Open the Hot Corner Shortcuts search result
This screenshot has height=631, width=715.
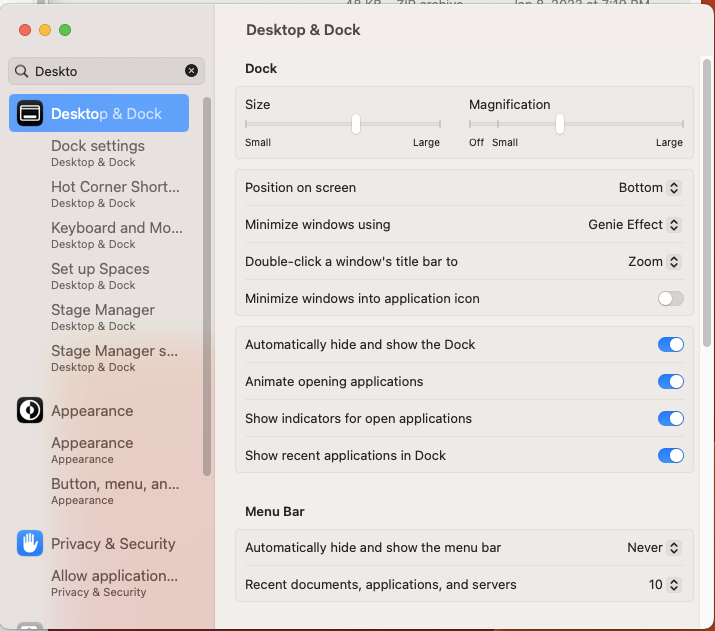[x=115, y=194]
